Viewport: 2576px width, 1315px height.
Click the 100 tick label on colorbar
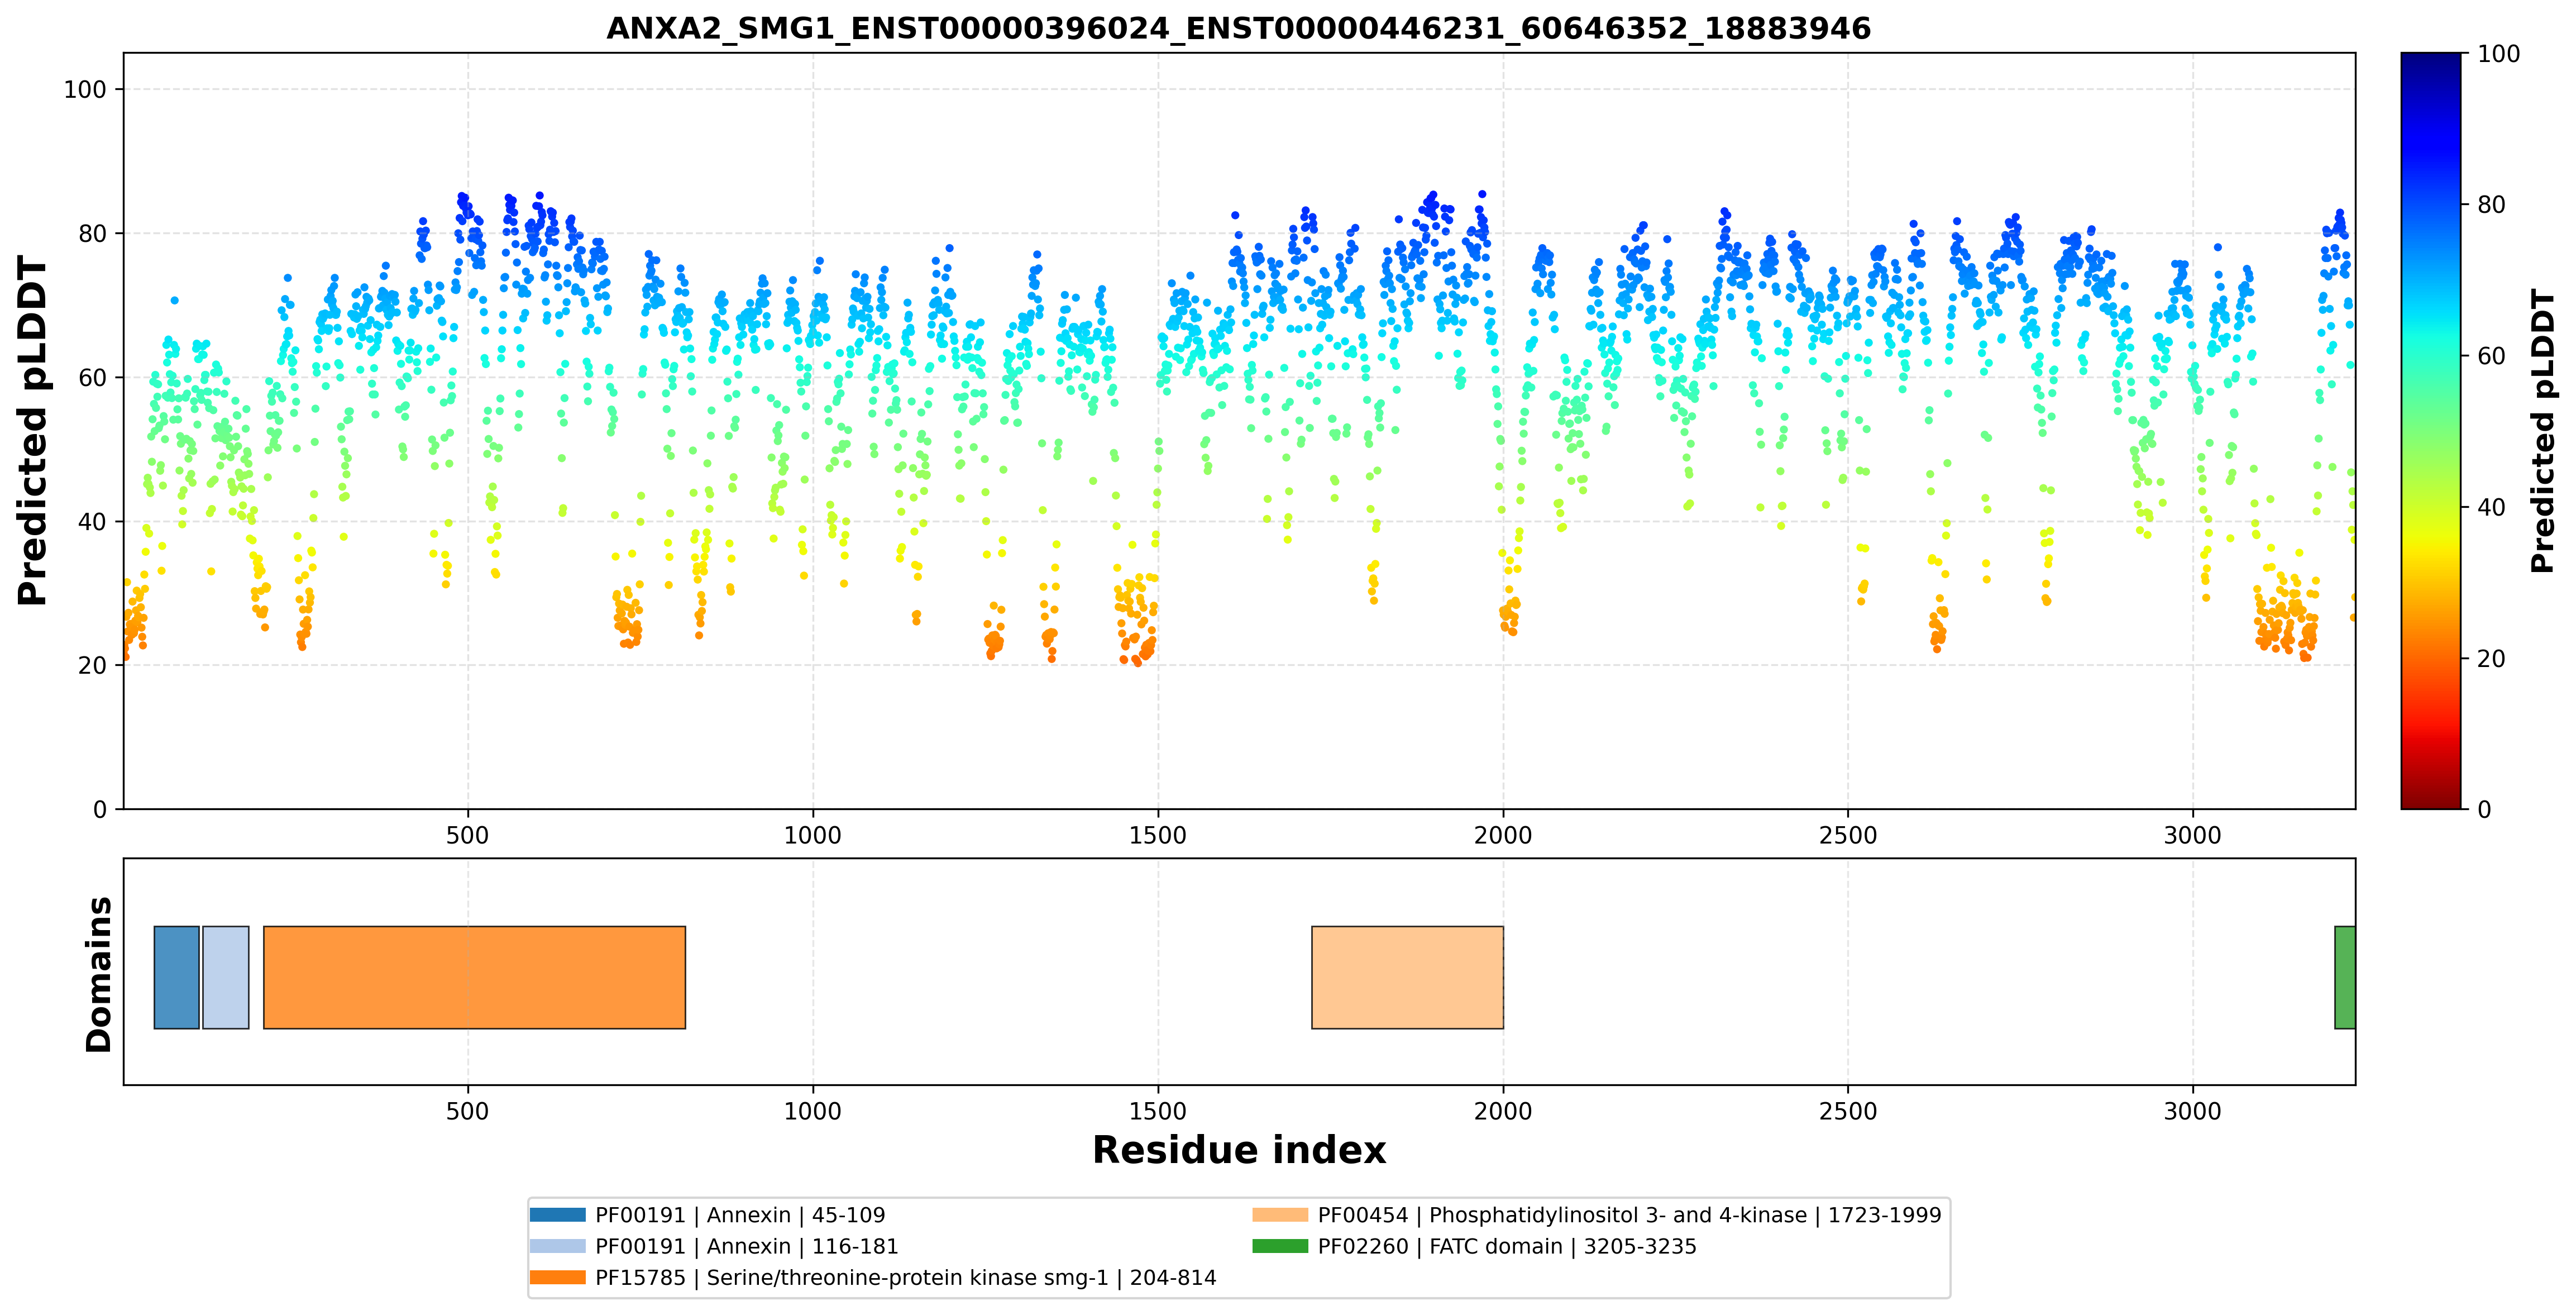pyautogui.click(x=2498, y=54)
